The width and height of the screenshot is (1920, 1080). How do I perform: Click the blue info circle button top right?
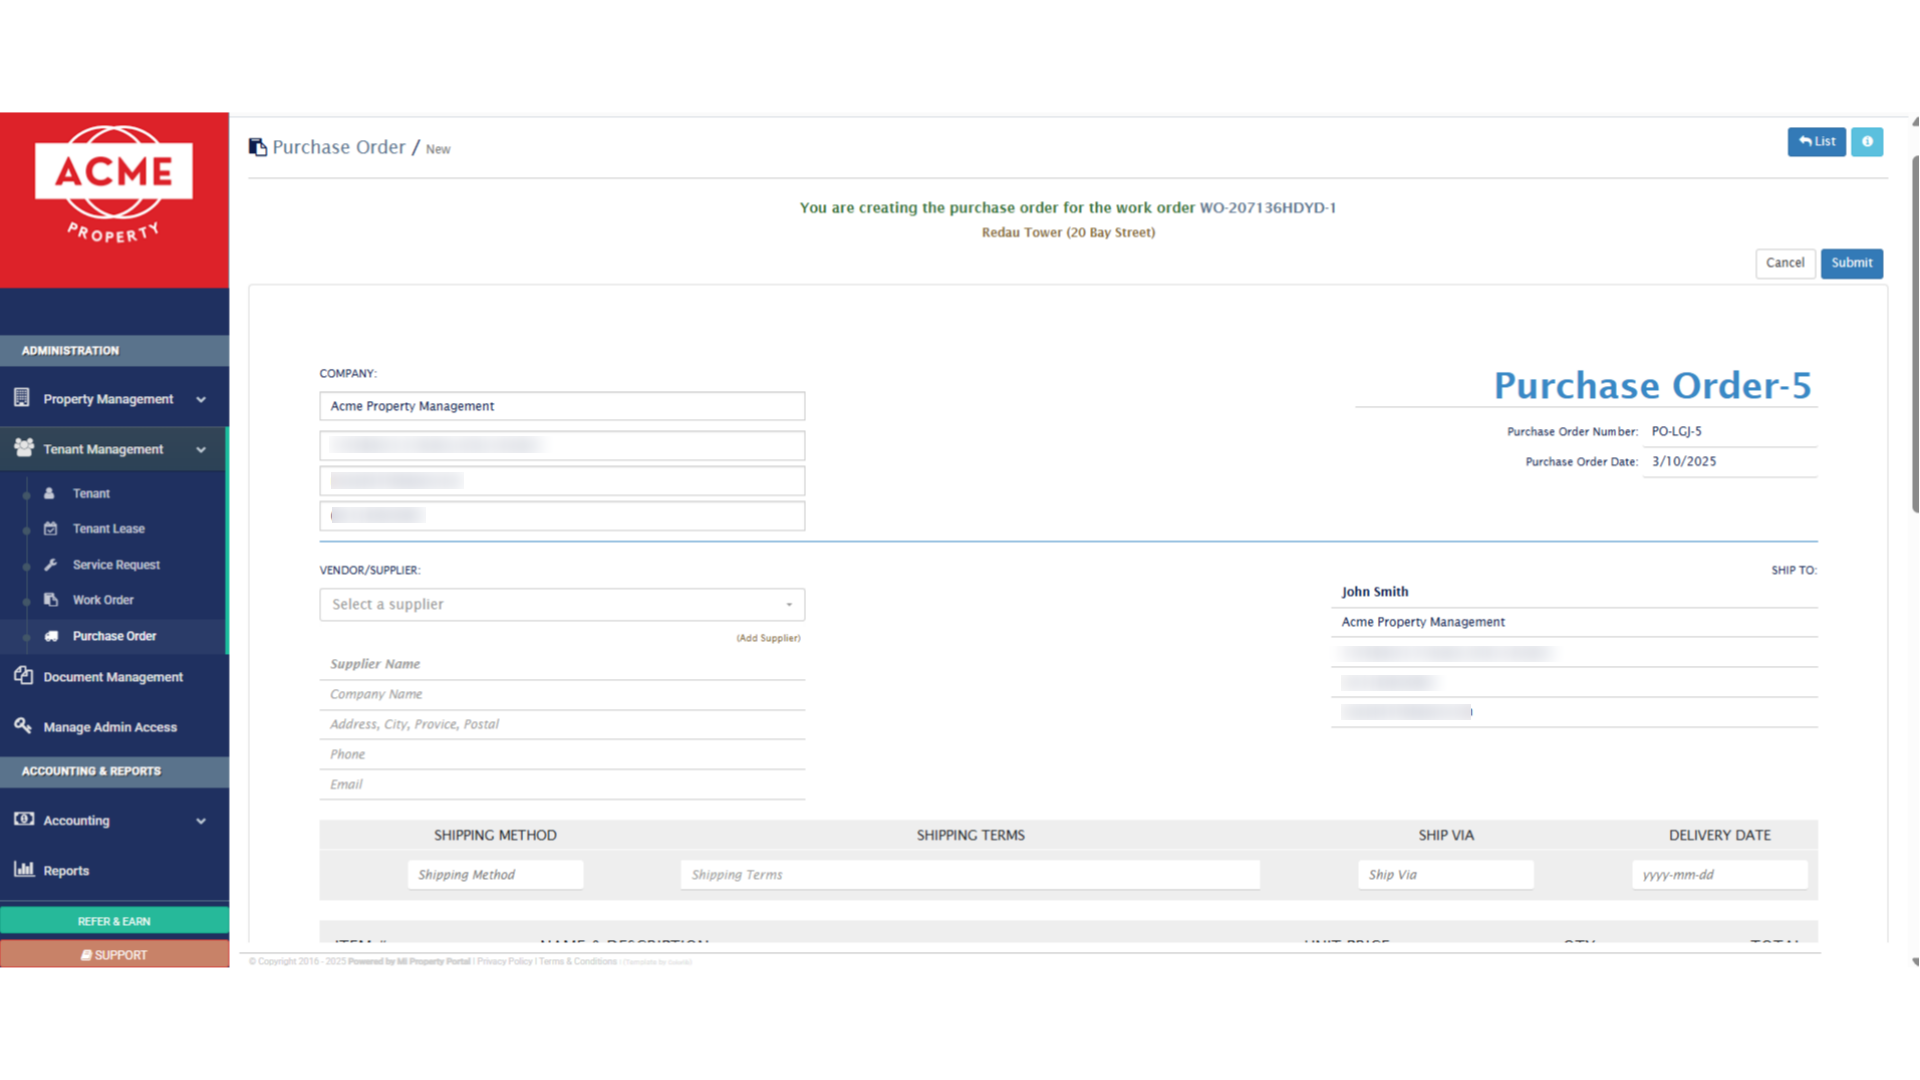(1867, 141)
